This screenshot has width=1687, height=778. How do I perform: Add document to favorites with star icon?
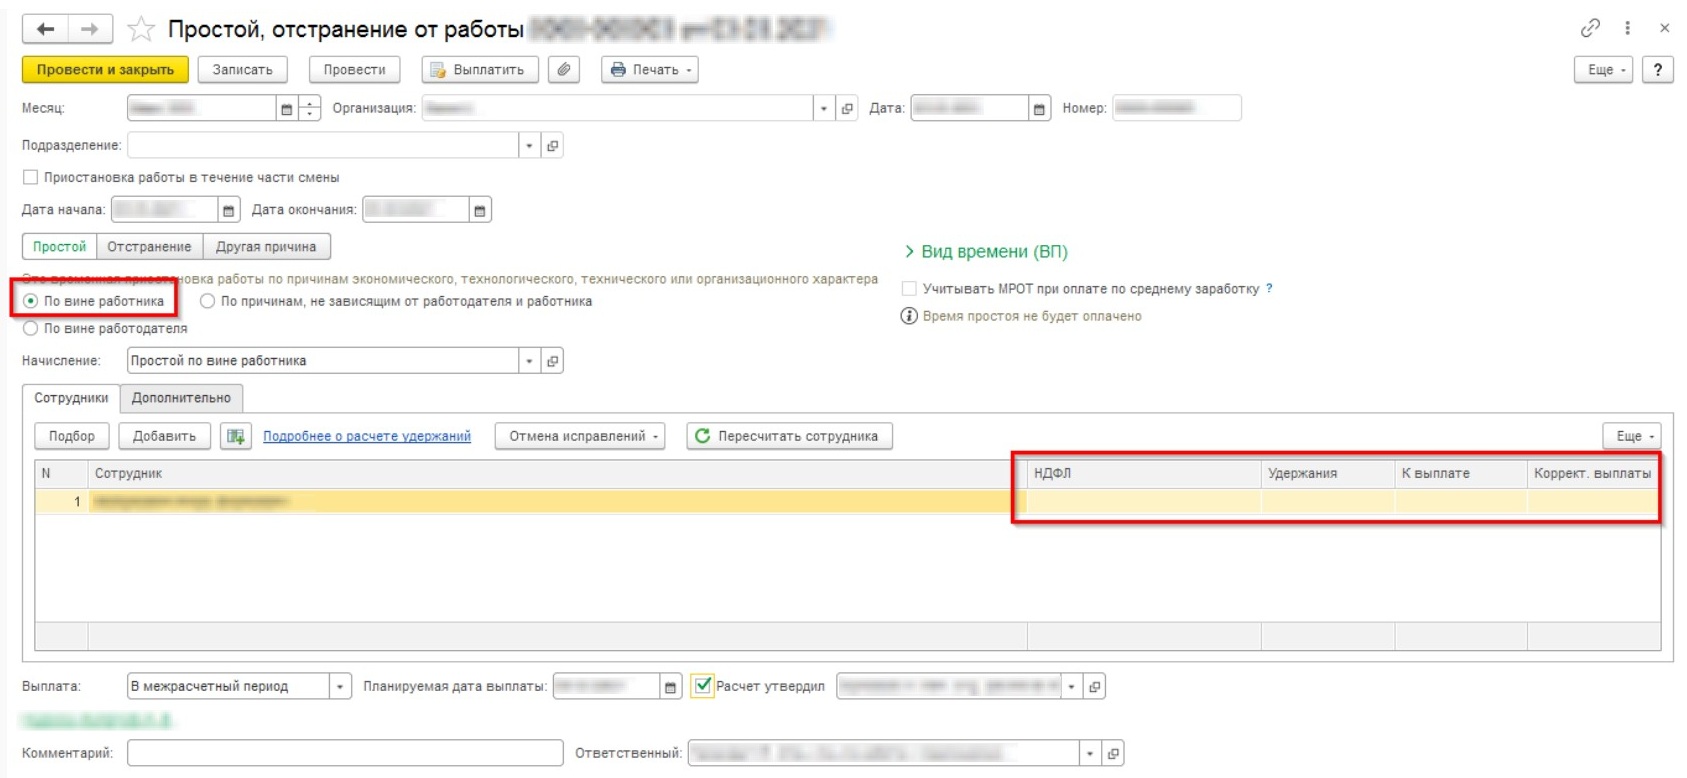[142, 30]
